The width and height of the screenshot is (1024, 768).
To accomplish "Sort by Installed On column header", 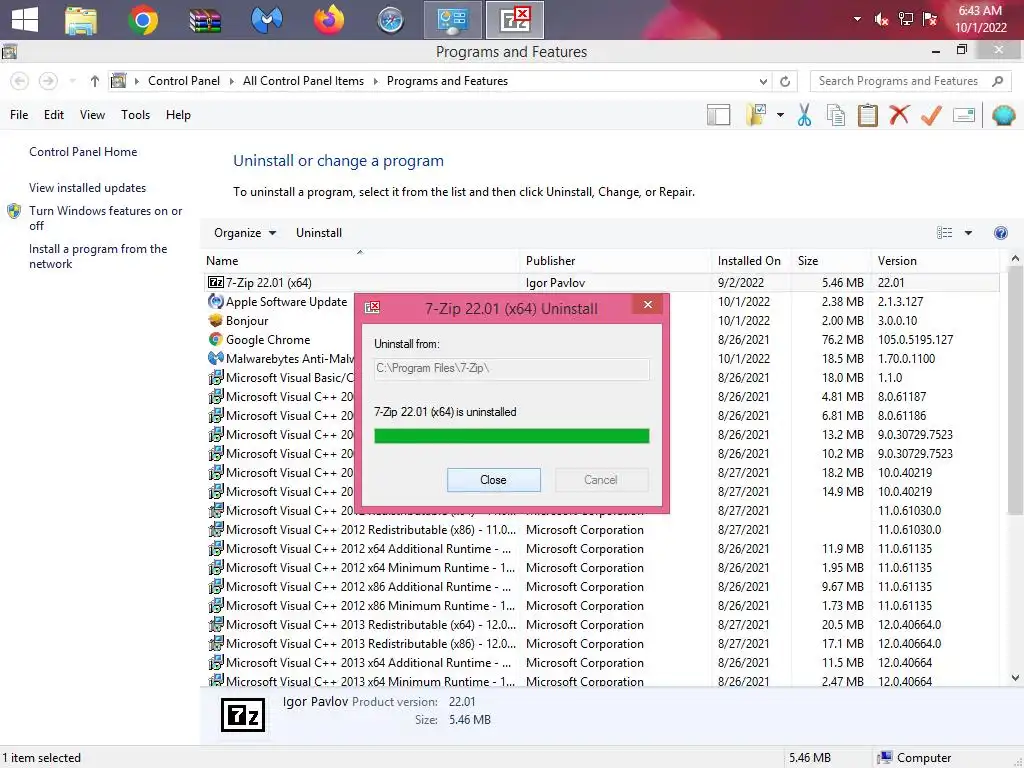I will [751, 261].
